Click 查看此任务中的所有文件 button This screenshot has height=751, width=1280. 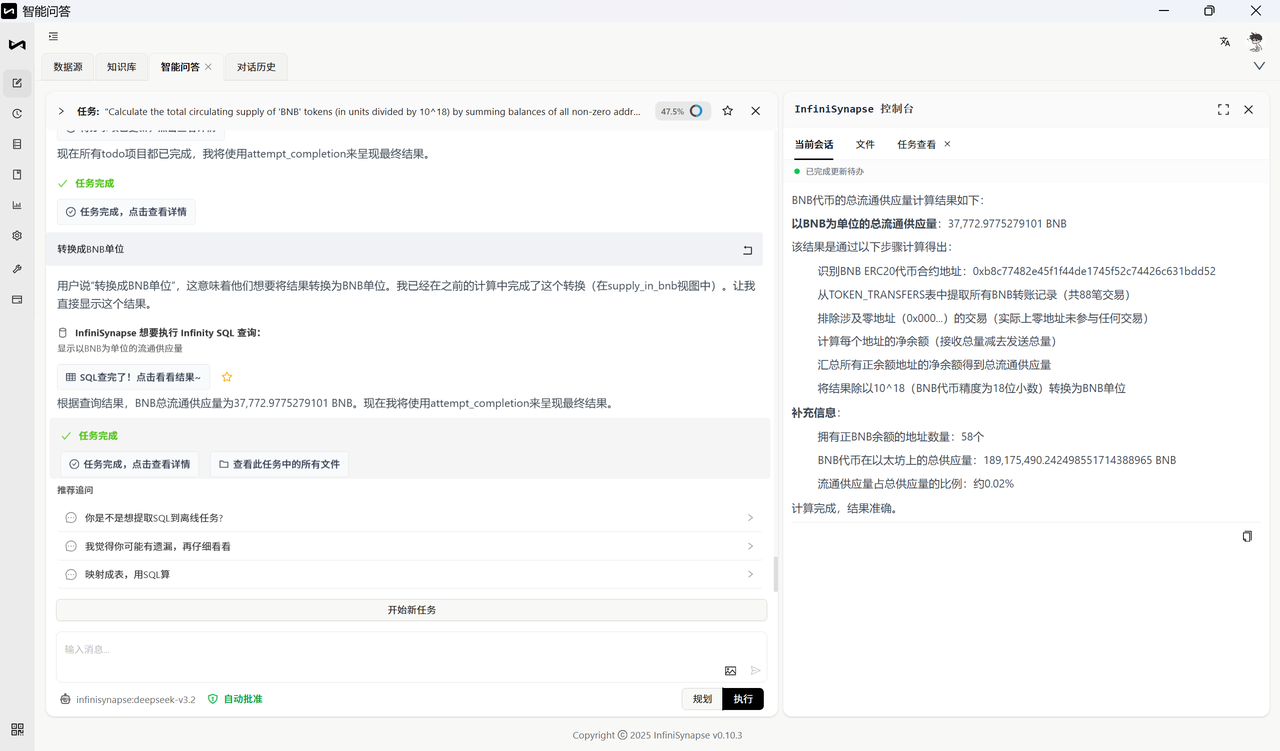click(279, 464)
